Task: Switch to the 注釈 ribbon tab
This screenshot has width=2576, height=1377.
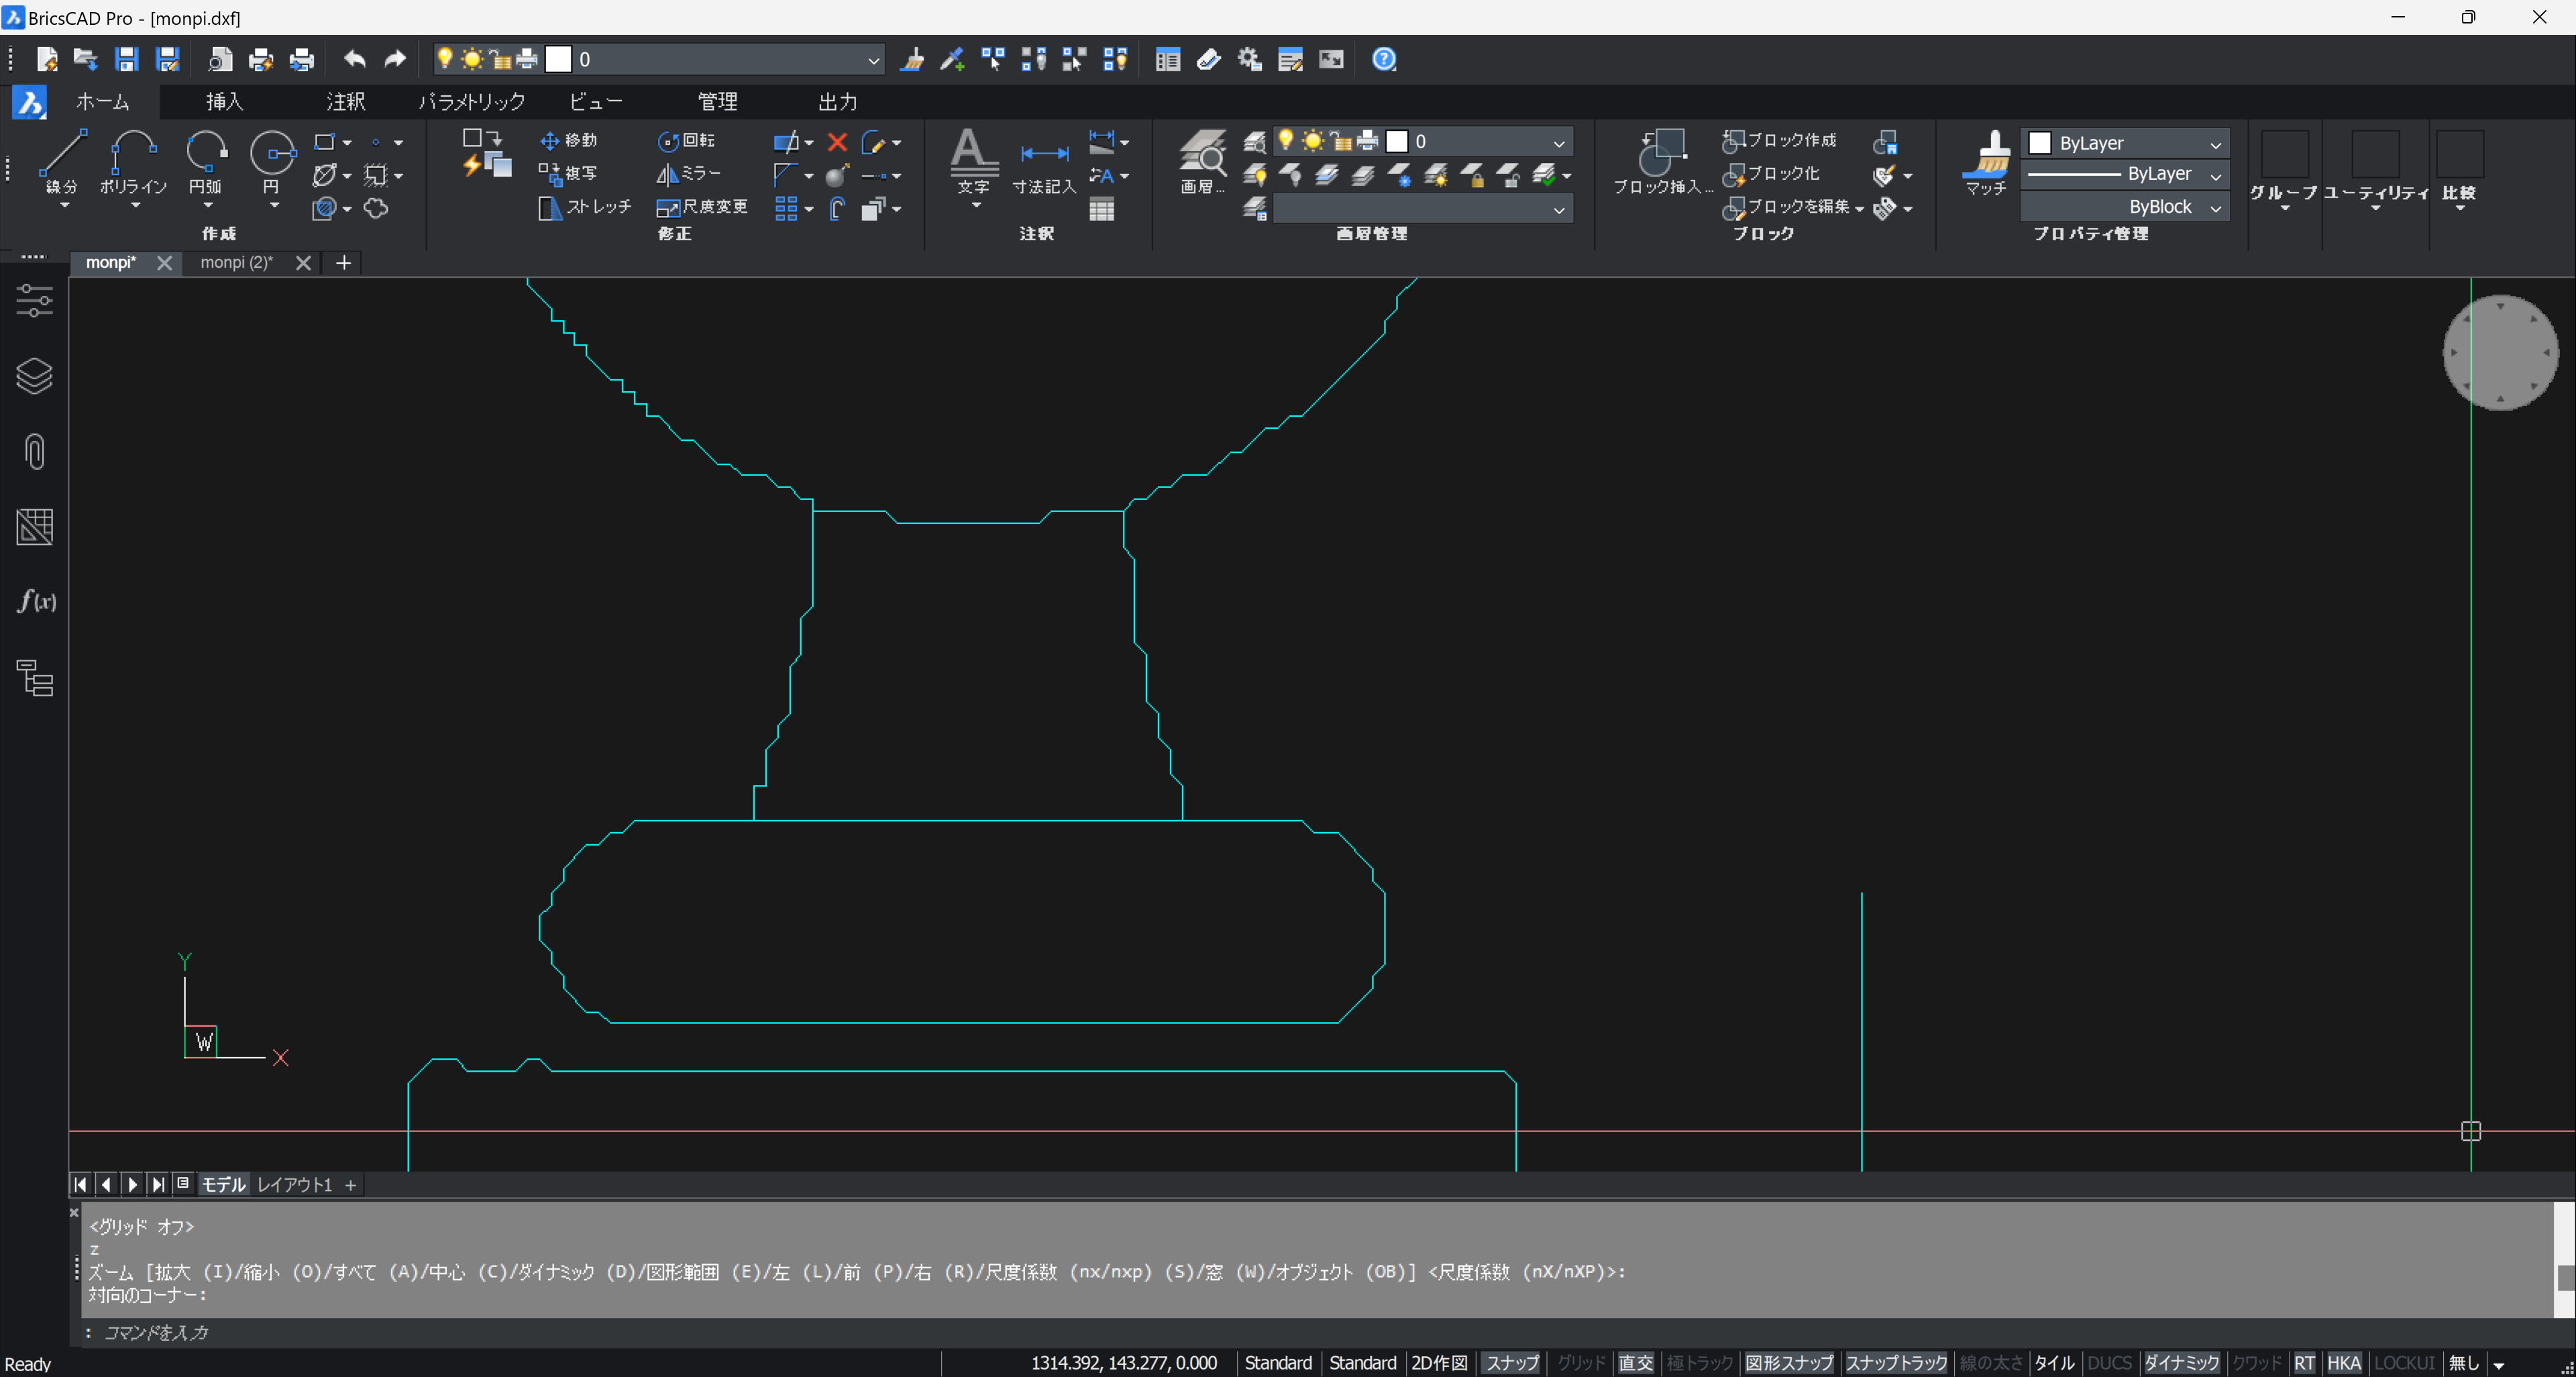Action: (345, 102)
